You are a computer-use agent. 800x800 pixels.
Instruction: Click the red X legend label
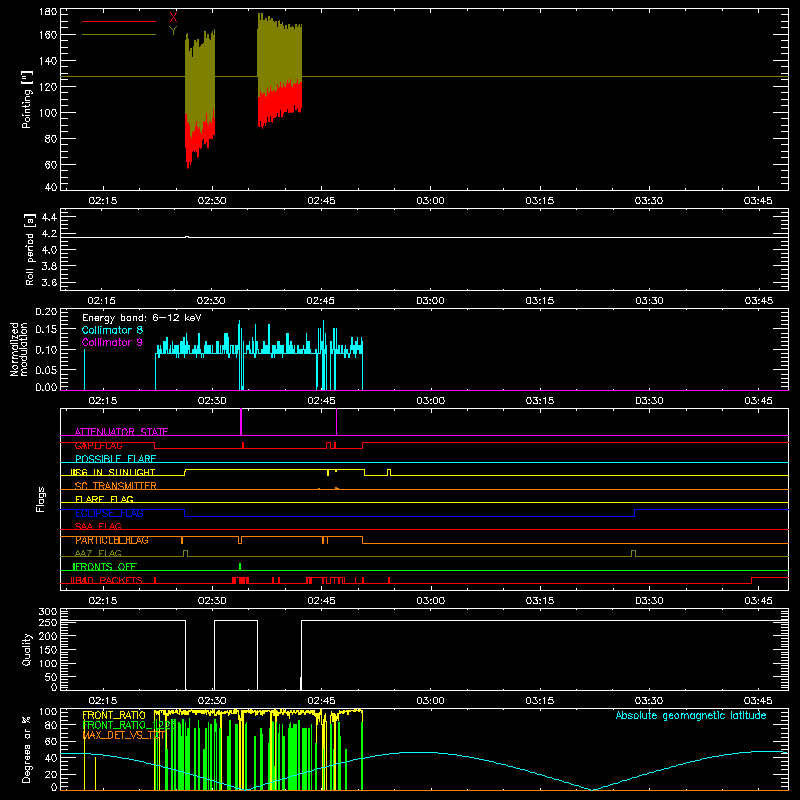point(173,18)
